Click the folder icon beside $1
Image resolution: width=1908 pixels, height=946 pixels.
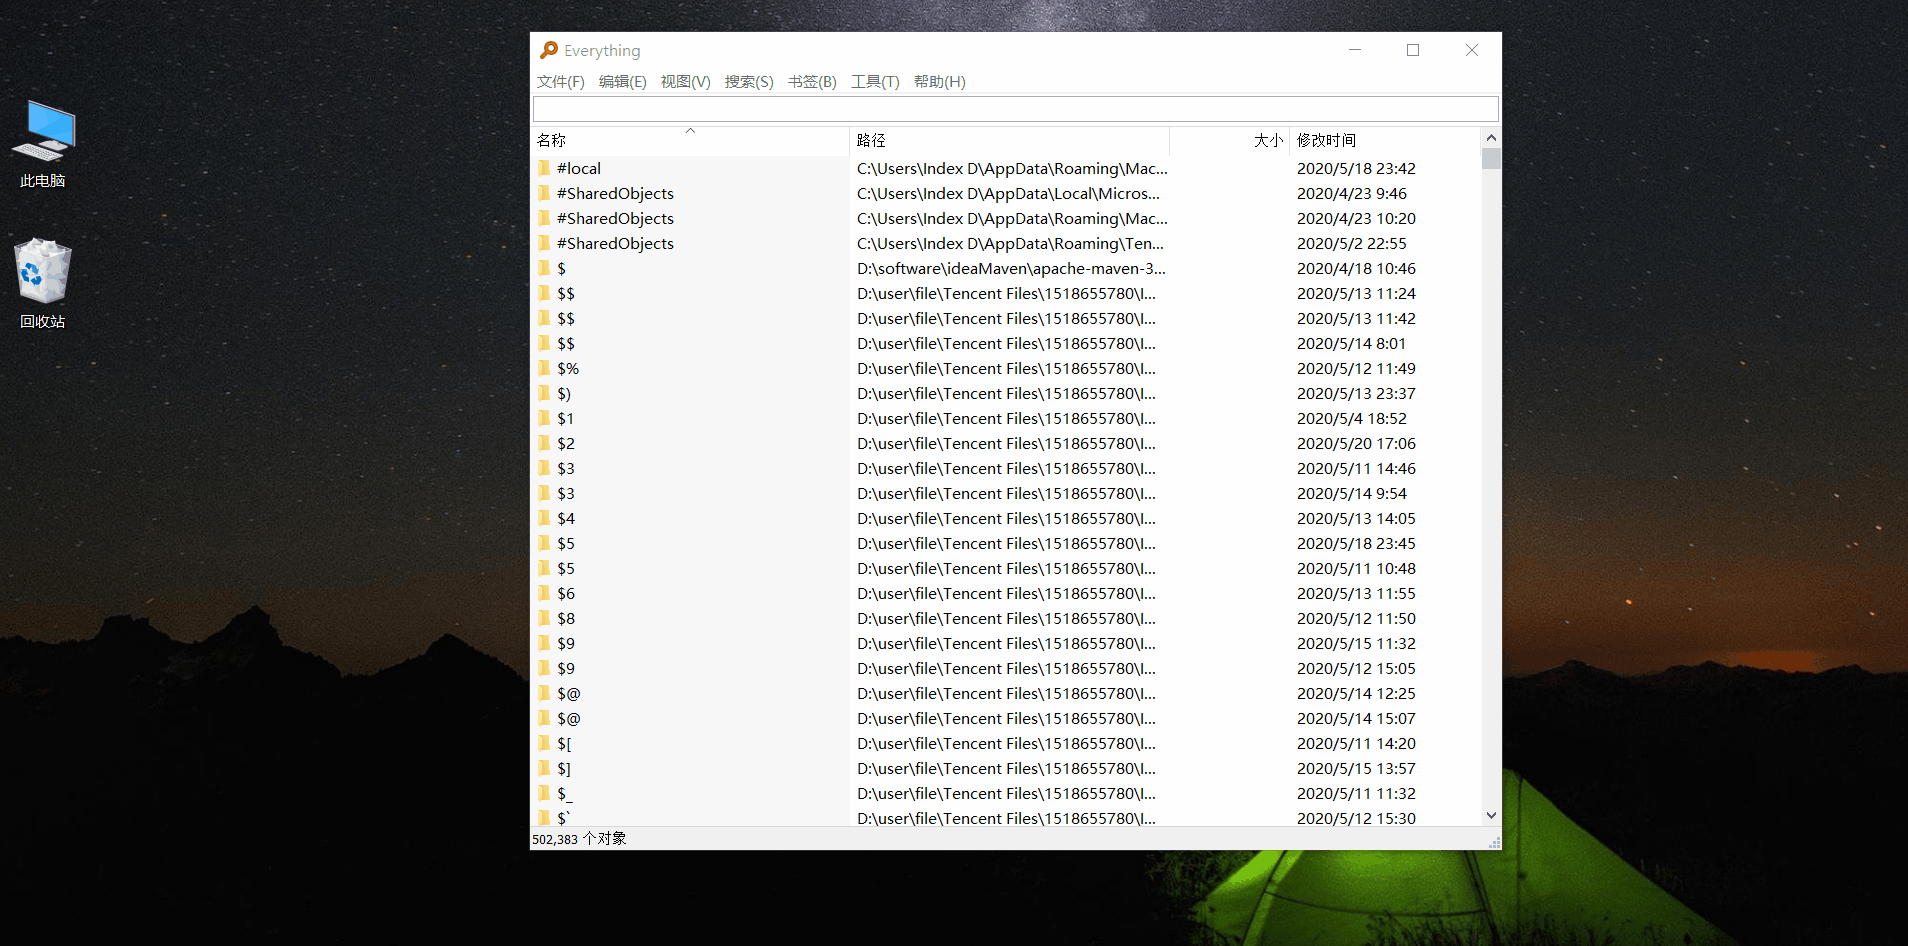click(544, 418)
